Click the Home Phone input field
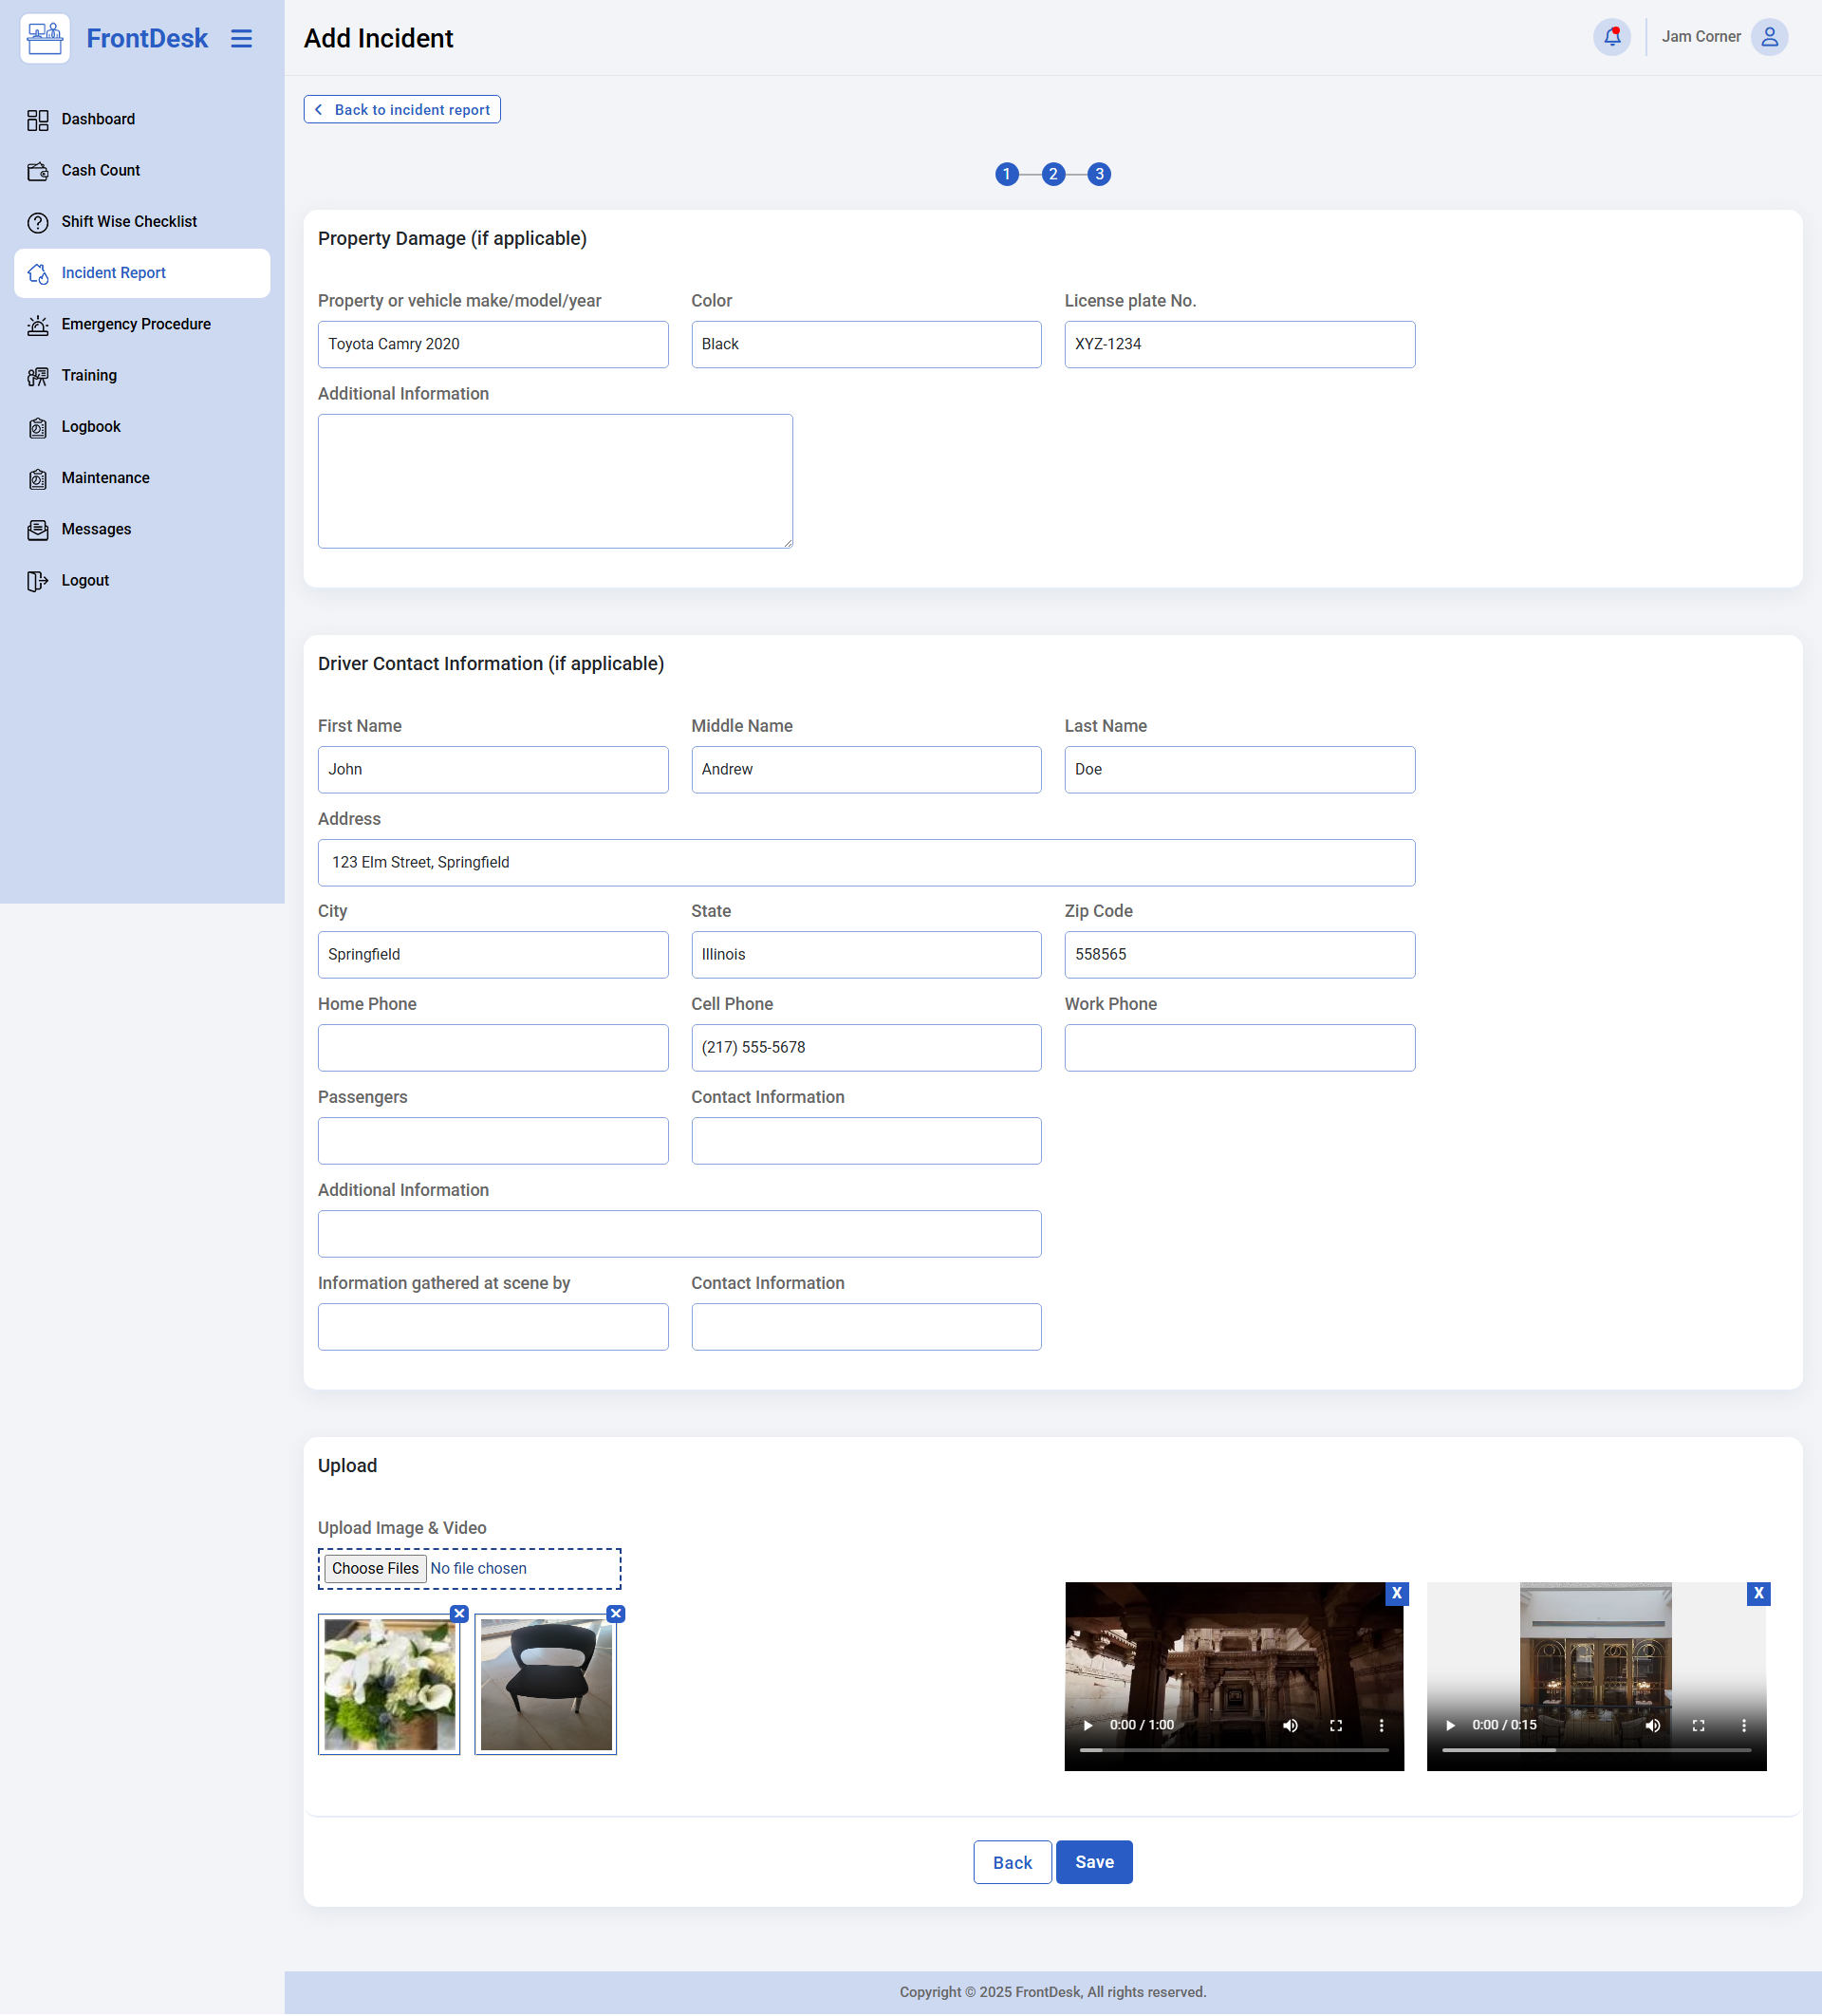The height and width of the screenshot is (2016, 1822). (x=493, y=1047)
